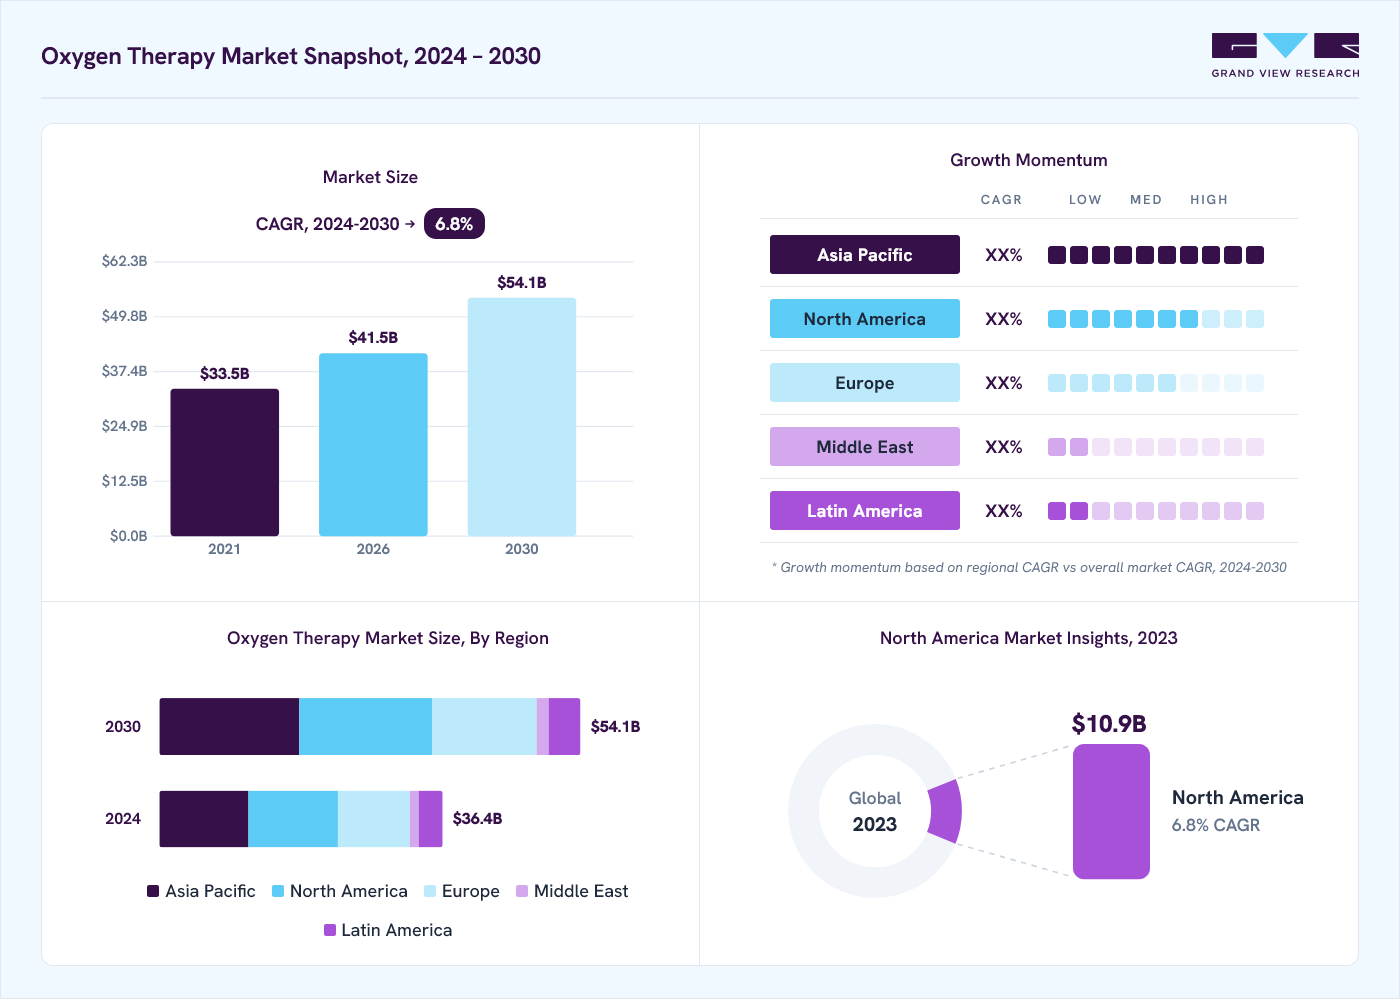Click the Market Size heading

(370, 177)
